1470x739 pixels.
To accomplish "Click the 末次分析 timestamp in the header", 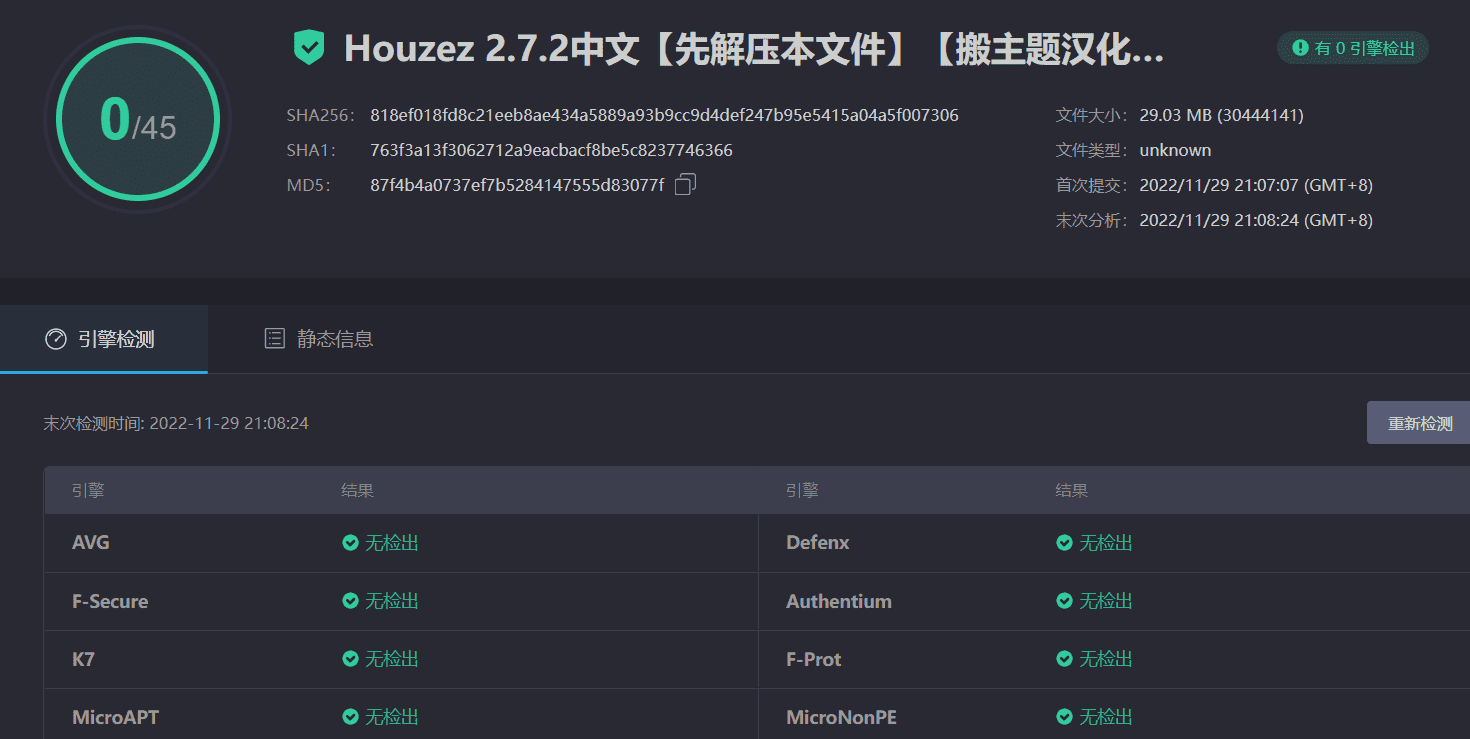I will [1256, 220].
